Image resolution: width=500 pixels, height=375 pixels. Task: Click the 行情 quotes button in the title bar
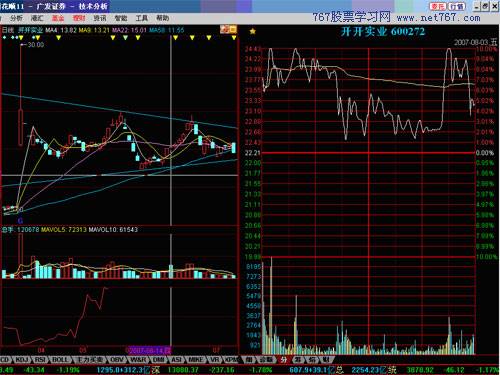456,6
